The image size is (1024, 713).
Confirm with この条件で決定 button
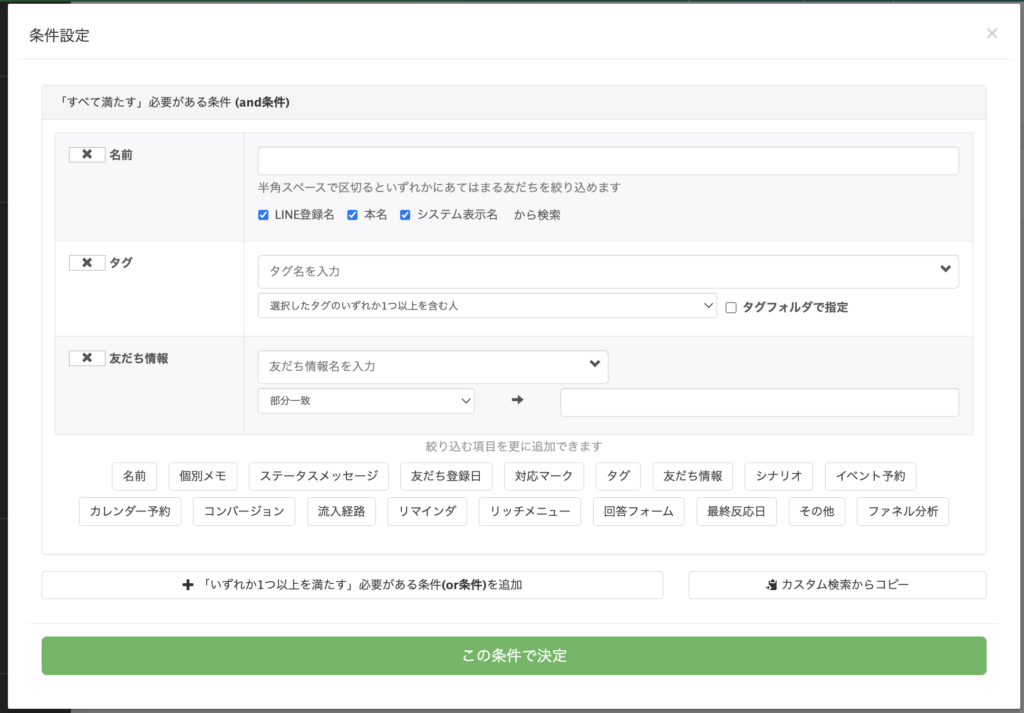pyautogui.click(x=513, y=656)
